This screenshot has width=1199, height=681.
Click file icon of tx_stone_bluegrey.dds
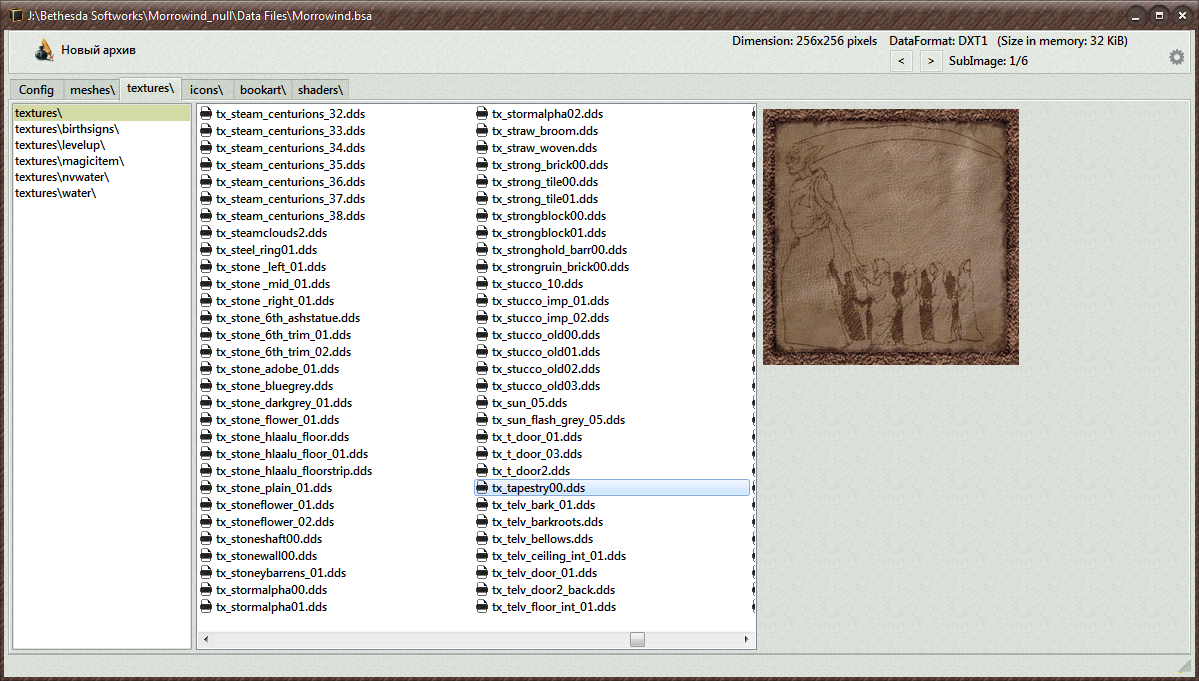point(206,386)
